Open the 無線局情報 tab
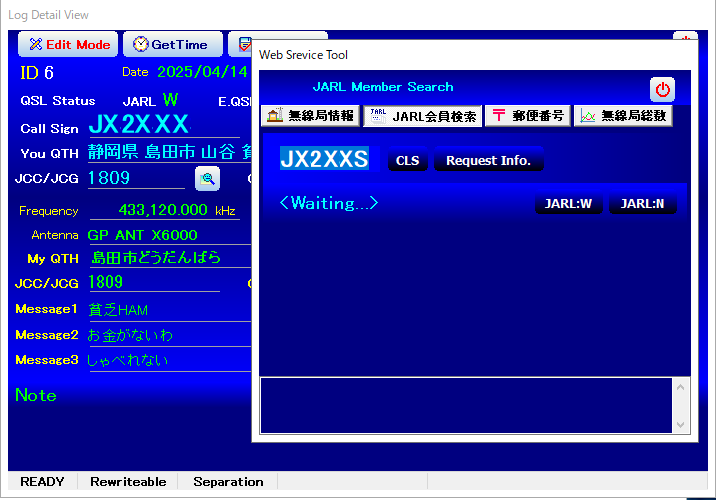The height and width of the screenshot is (500, 716). [311, 116]
